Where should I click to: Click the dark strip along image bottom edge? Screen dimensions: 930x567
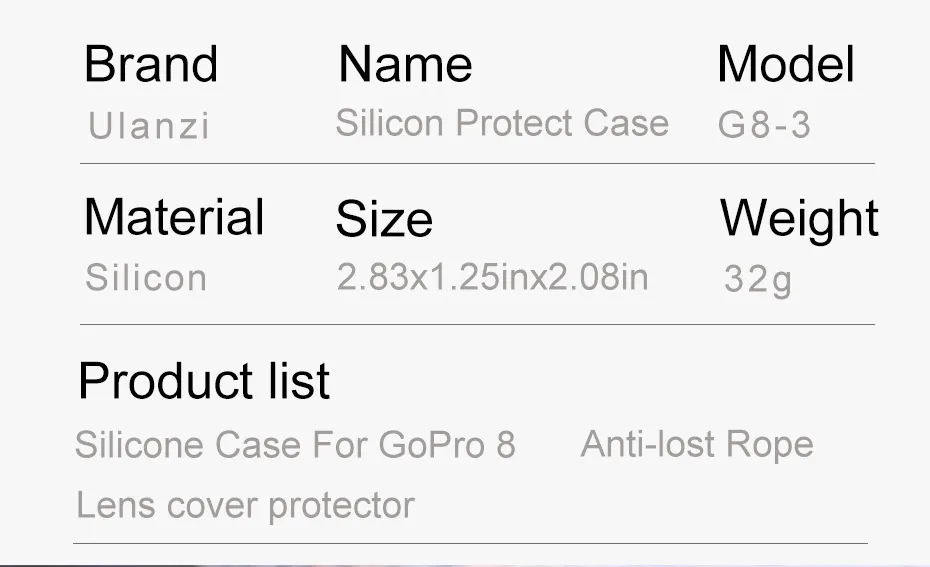(x=465, y=563)
